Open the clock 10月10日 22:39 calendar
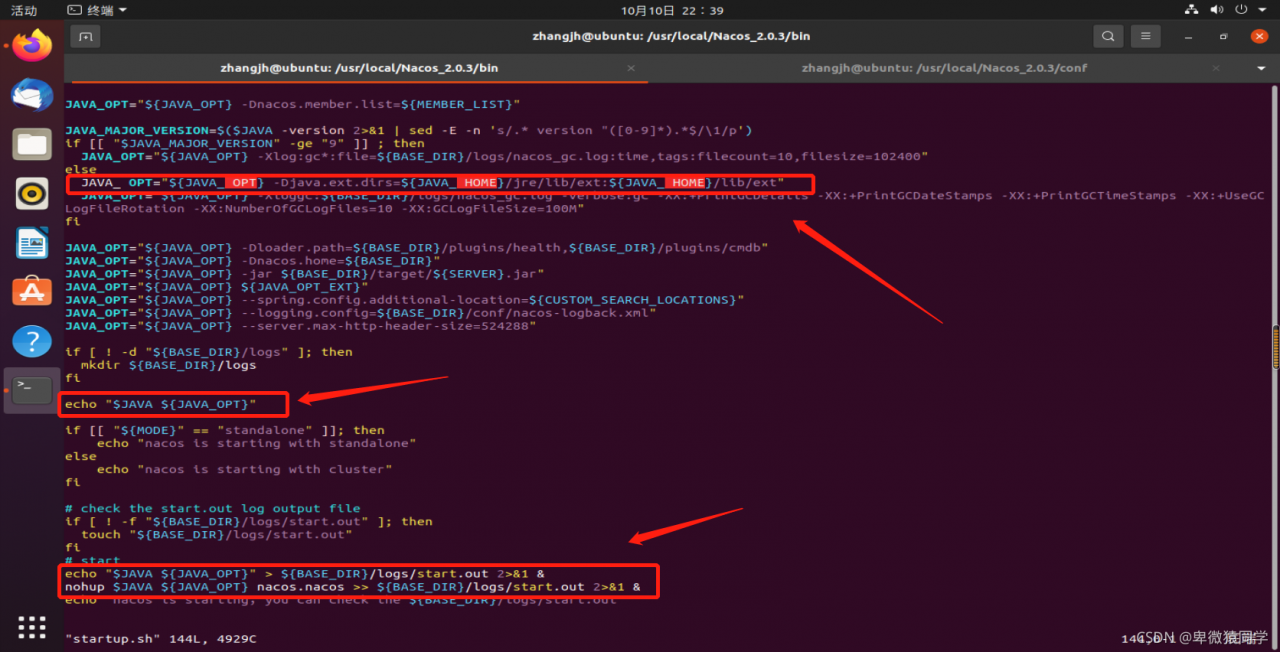Image resolution: width=1280 pixels, height=652 pixels. (x=672, y=10)
